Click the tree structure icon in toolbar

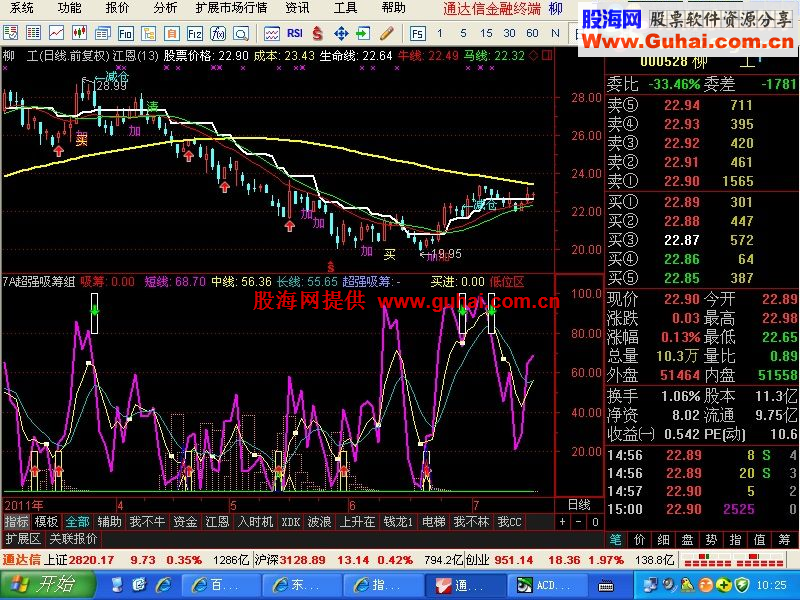148,33
